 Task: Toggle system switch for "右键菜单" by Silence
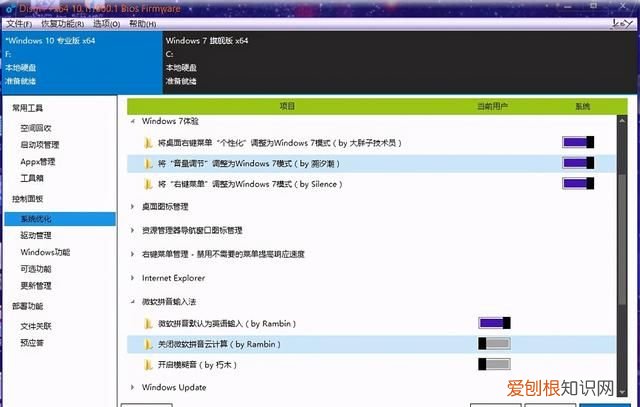(578, 183)
